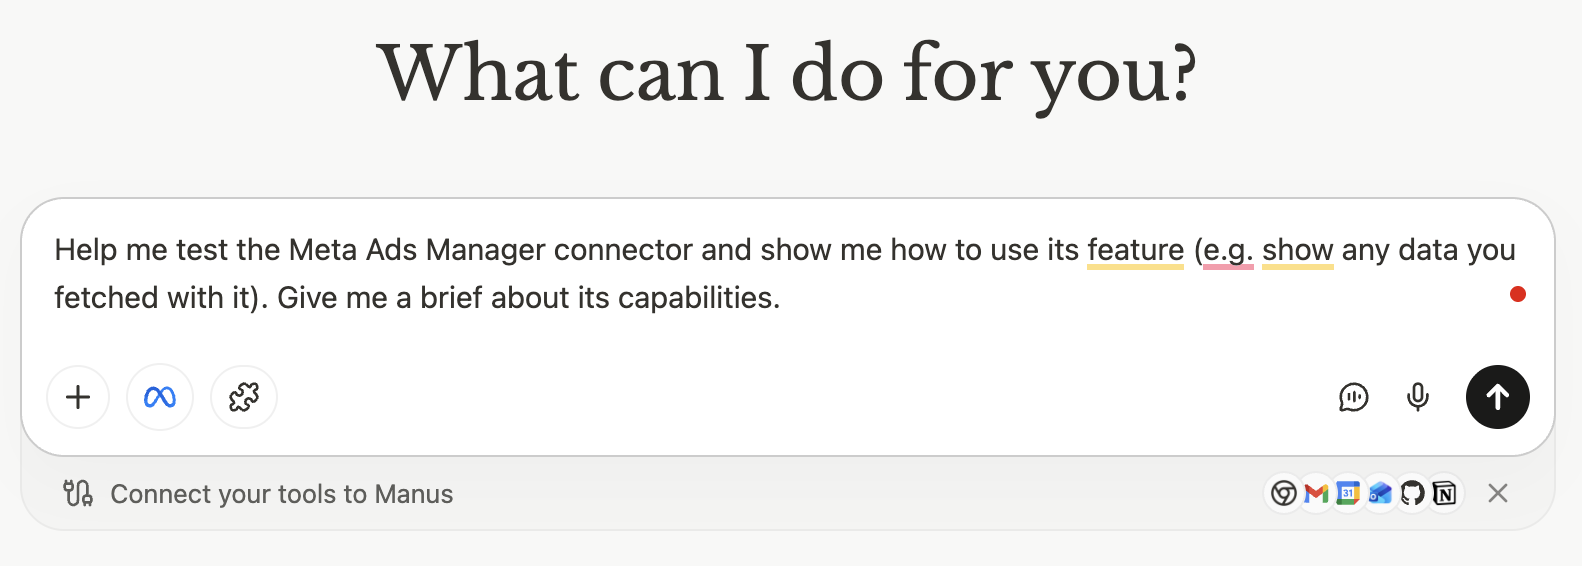Select the Google Calendar icon

coord(1348,493)
